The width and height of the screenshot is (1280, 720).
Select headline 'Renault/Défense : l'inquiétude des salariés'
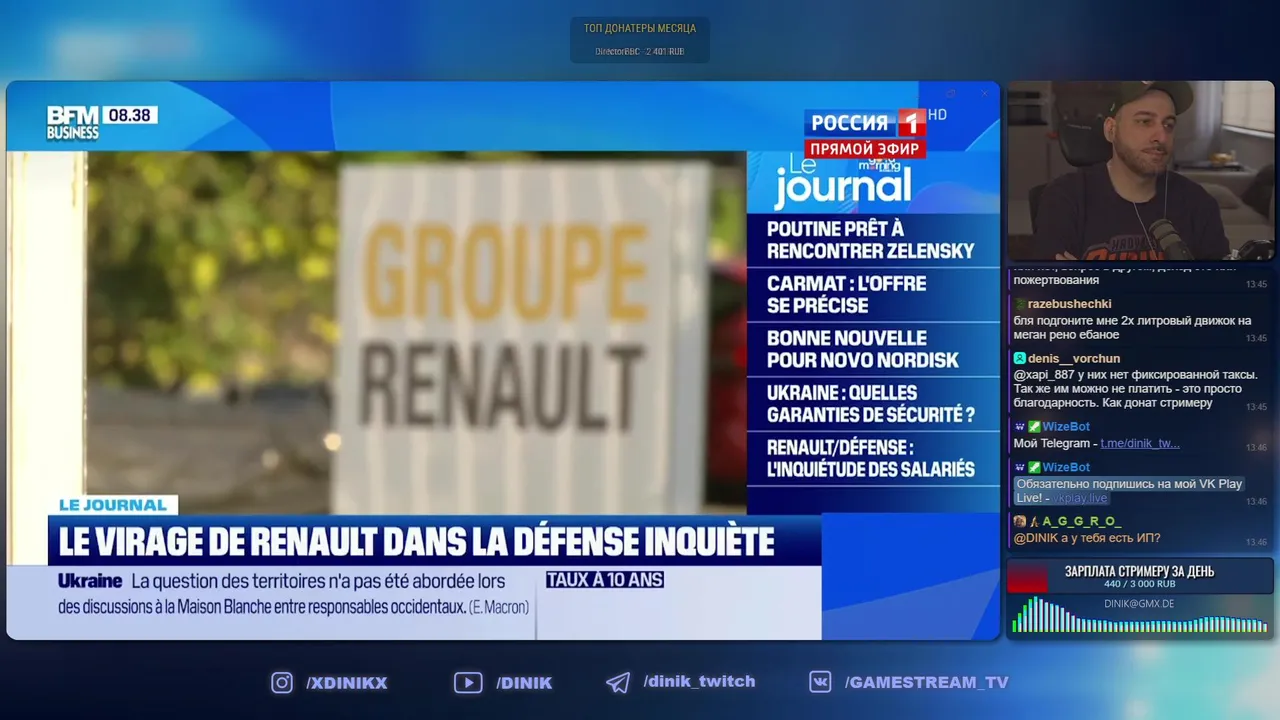(871, 458)
